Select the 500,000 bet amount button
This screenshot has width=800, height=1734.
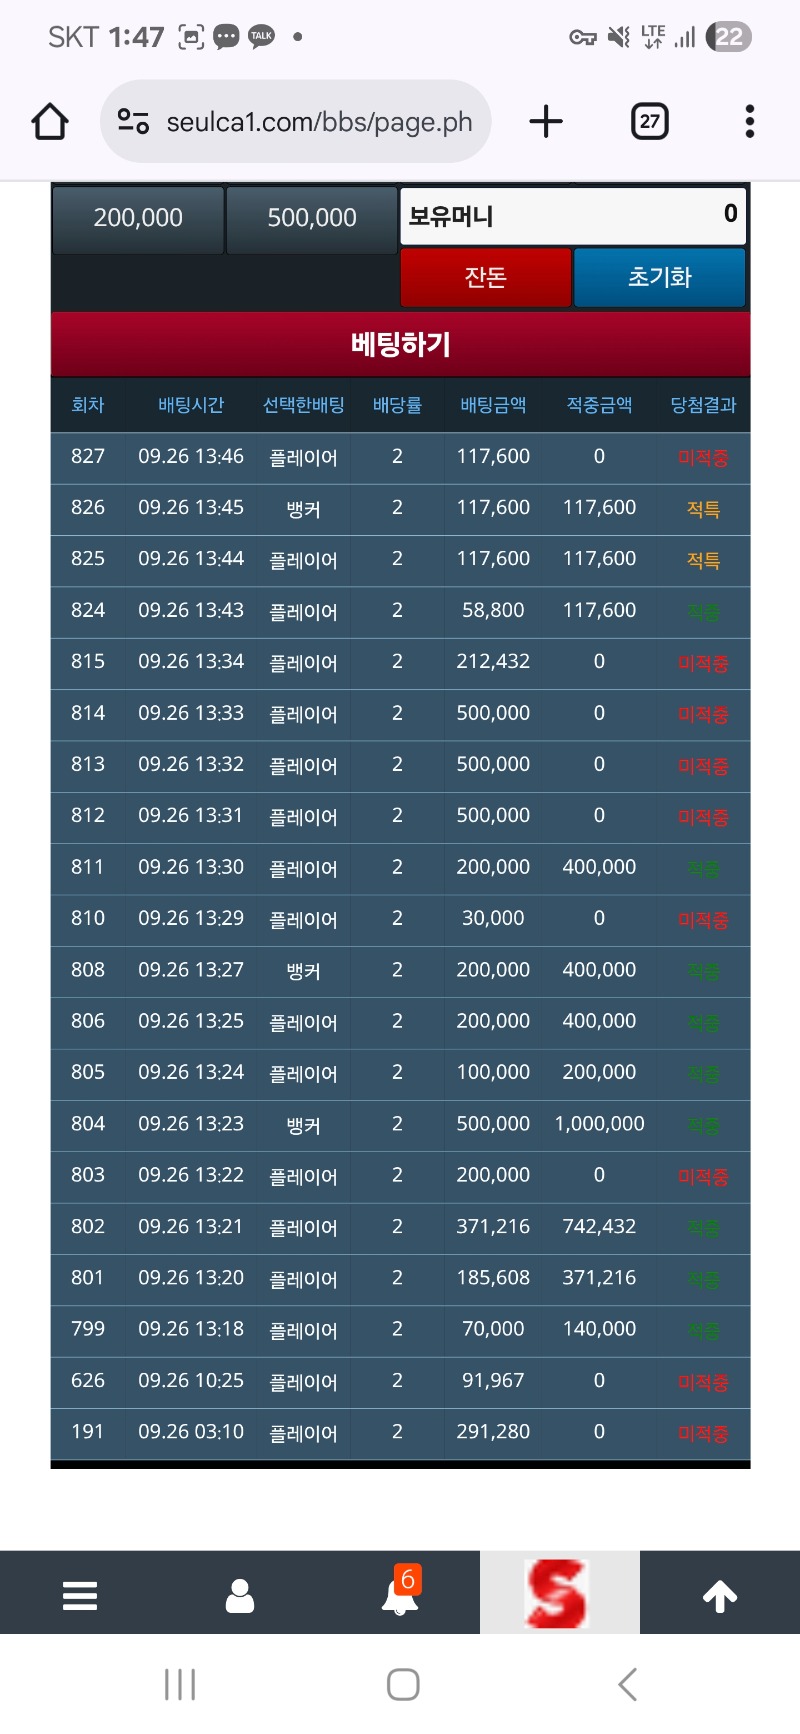point(312,218)
